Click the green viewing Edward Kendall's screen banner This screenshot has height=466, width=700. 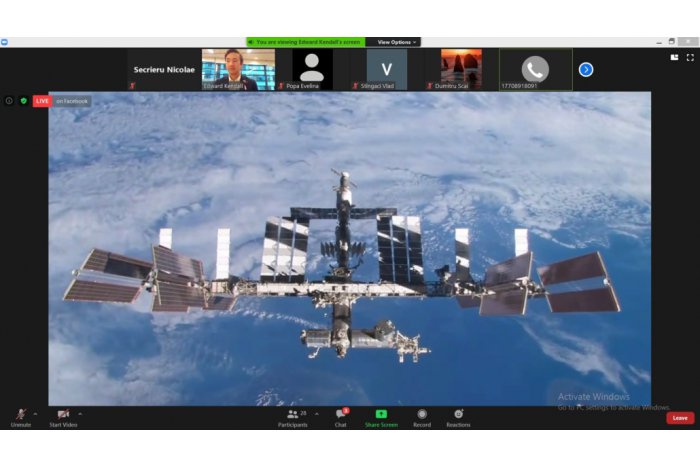tap(306, 42)
